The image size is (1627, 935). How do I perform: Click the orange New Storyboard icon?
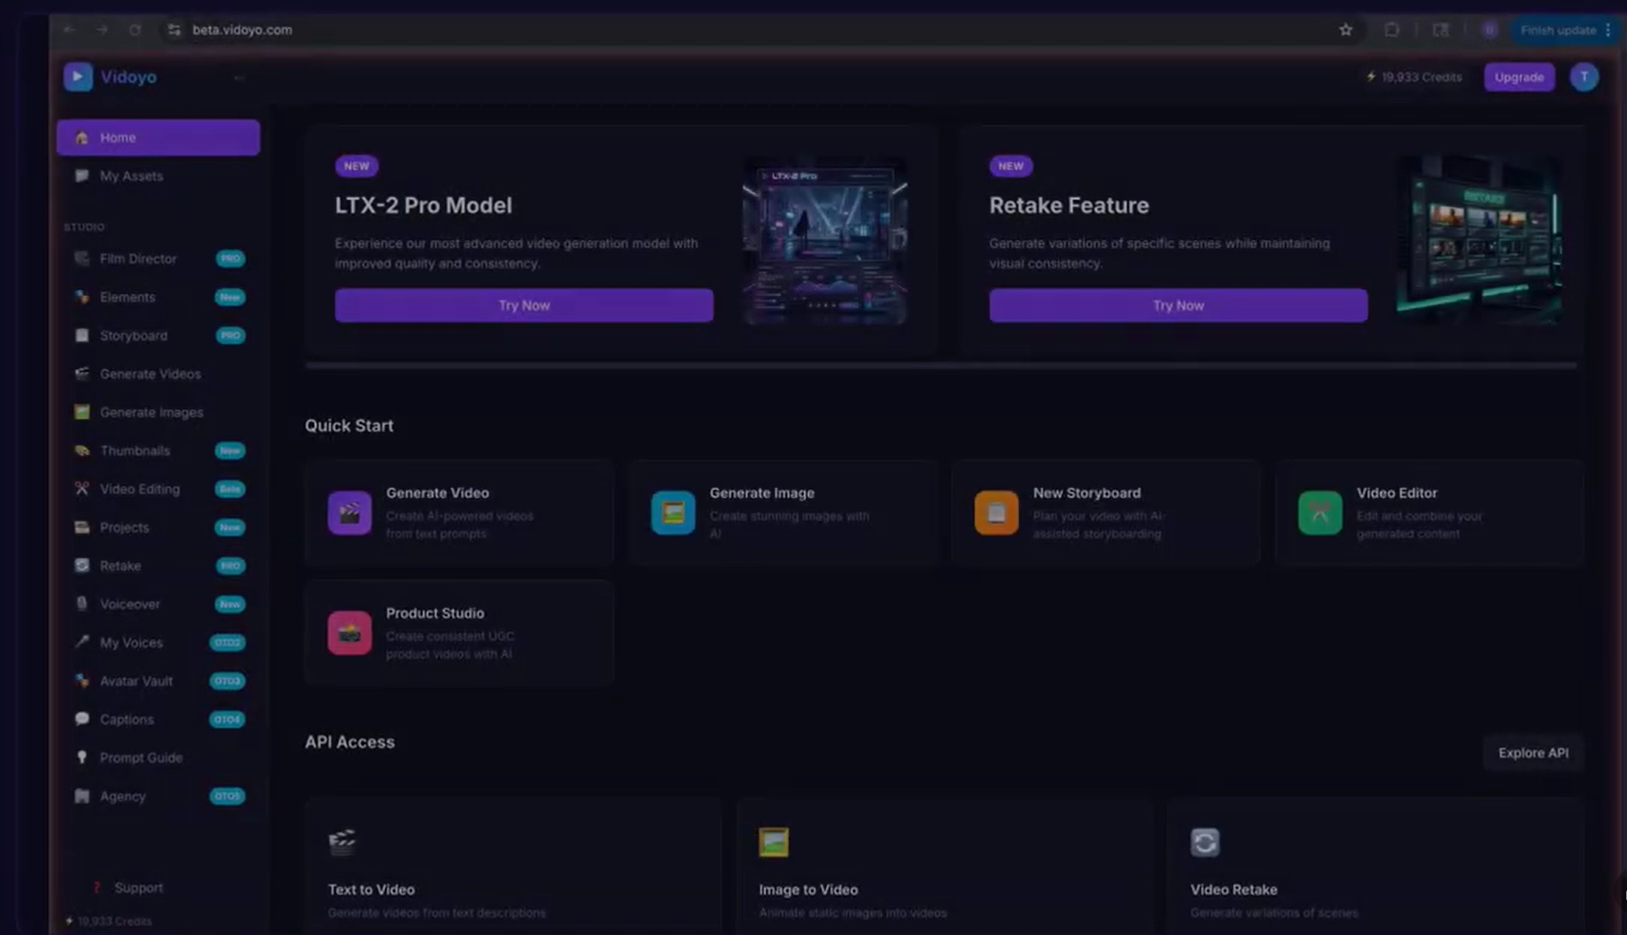click(996, 513)
